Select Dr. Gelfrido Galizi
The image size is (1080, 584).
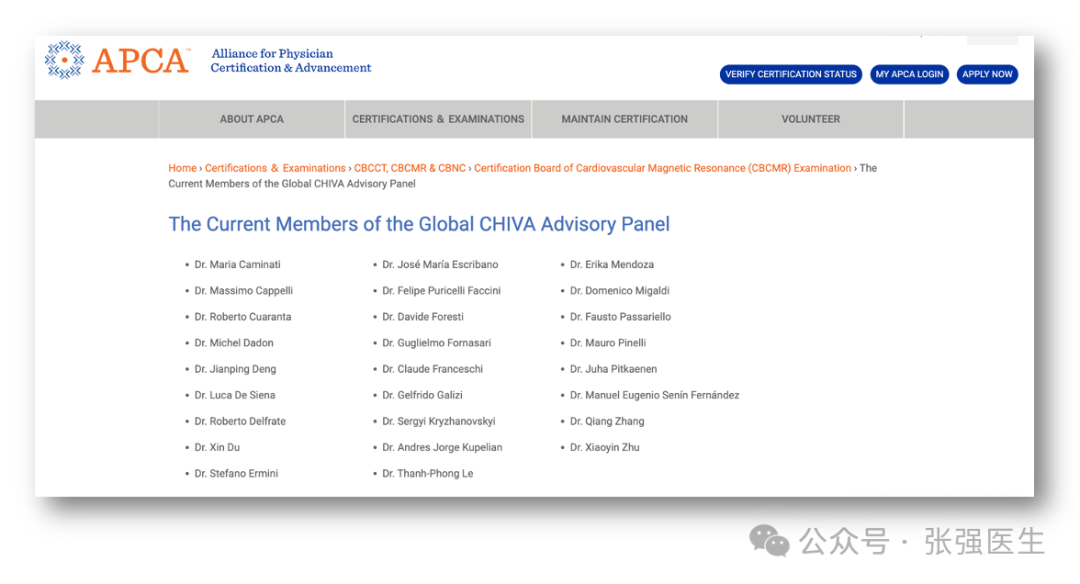(x=422, y=395)
